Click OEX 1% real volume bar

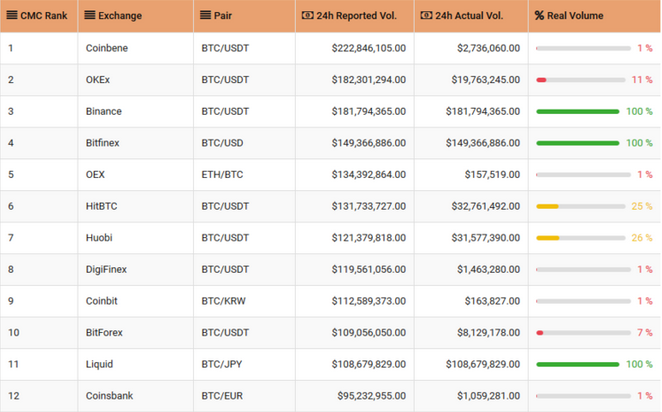pyautogui.click(x=583, y=175)
